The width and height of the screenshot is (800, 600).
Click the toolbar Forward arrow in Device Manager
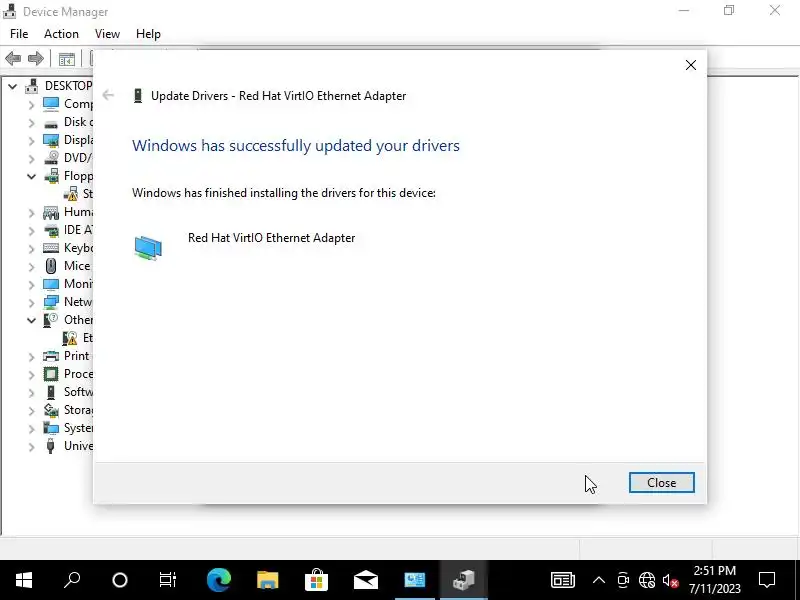click(36, 59)
